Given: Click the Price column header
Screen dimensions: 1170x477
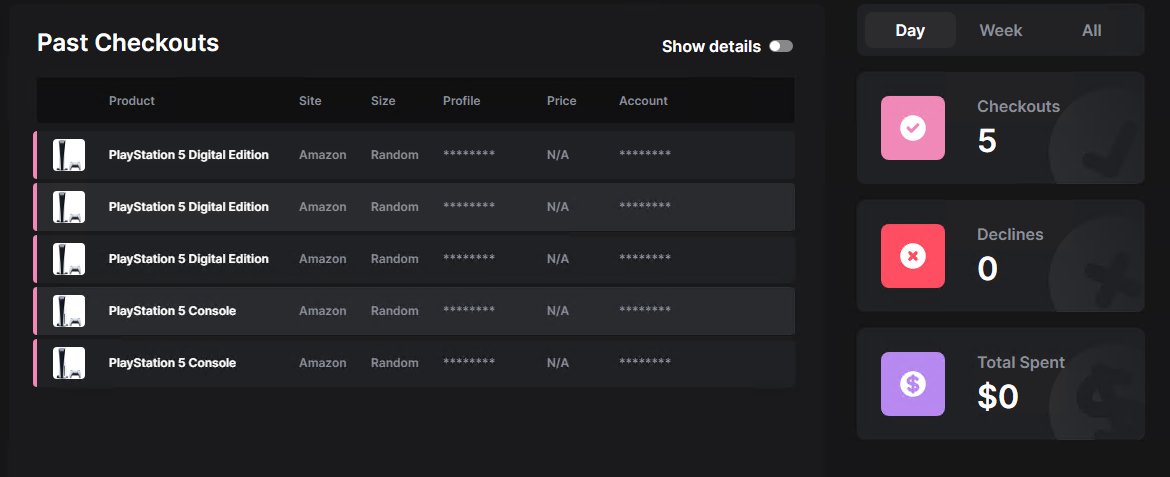Looking at the screenshot, I should point(561,101).
